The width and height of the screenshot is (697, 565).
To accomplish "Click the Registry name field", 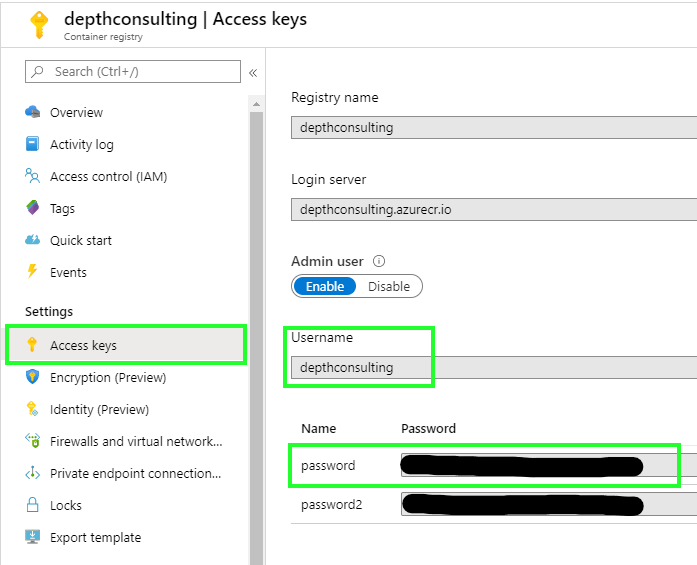I will tap(494, 128).
